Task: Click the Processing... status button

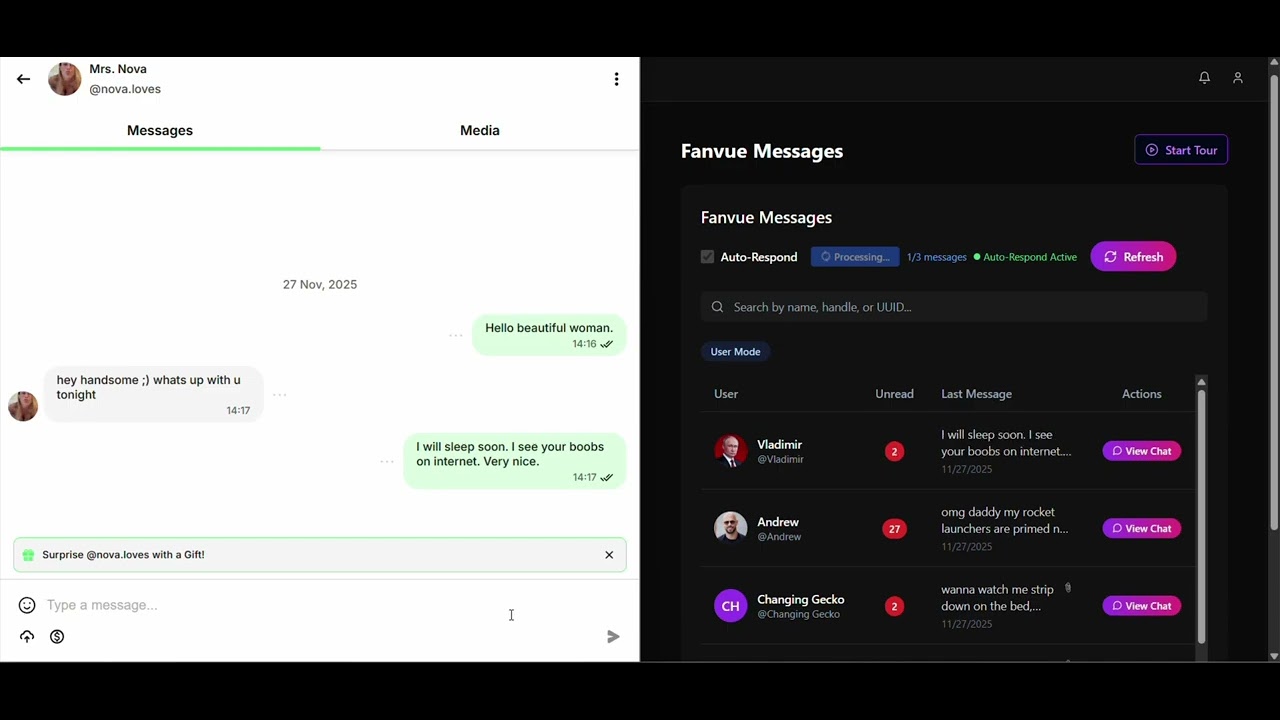Action: click(855, 257)
